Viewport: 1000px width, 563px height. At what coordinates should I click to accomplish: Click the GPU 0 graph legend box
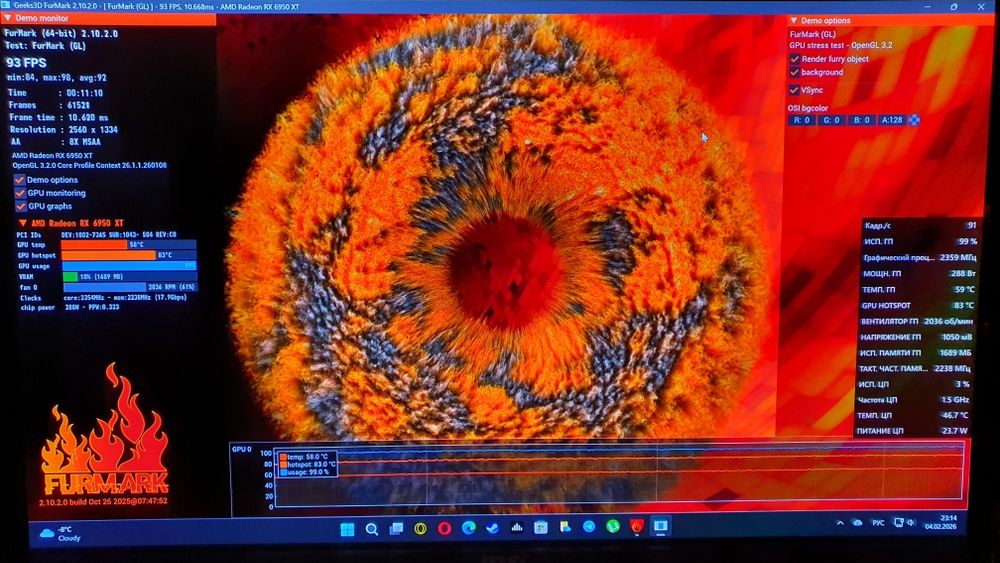[x=307, y=464]
